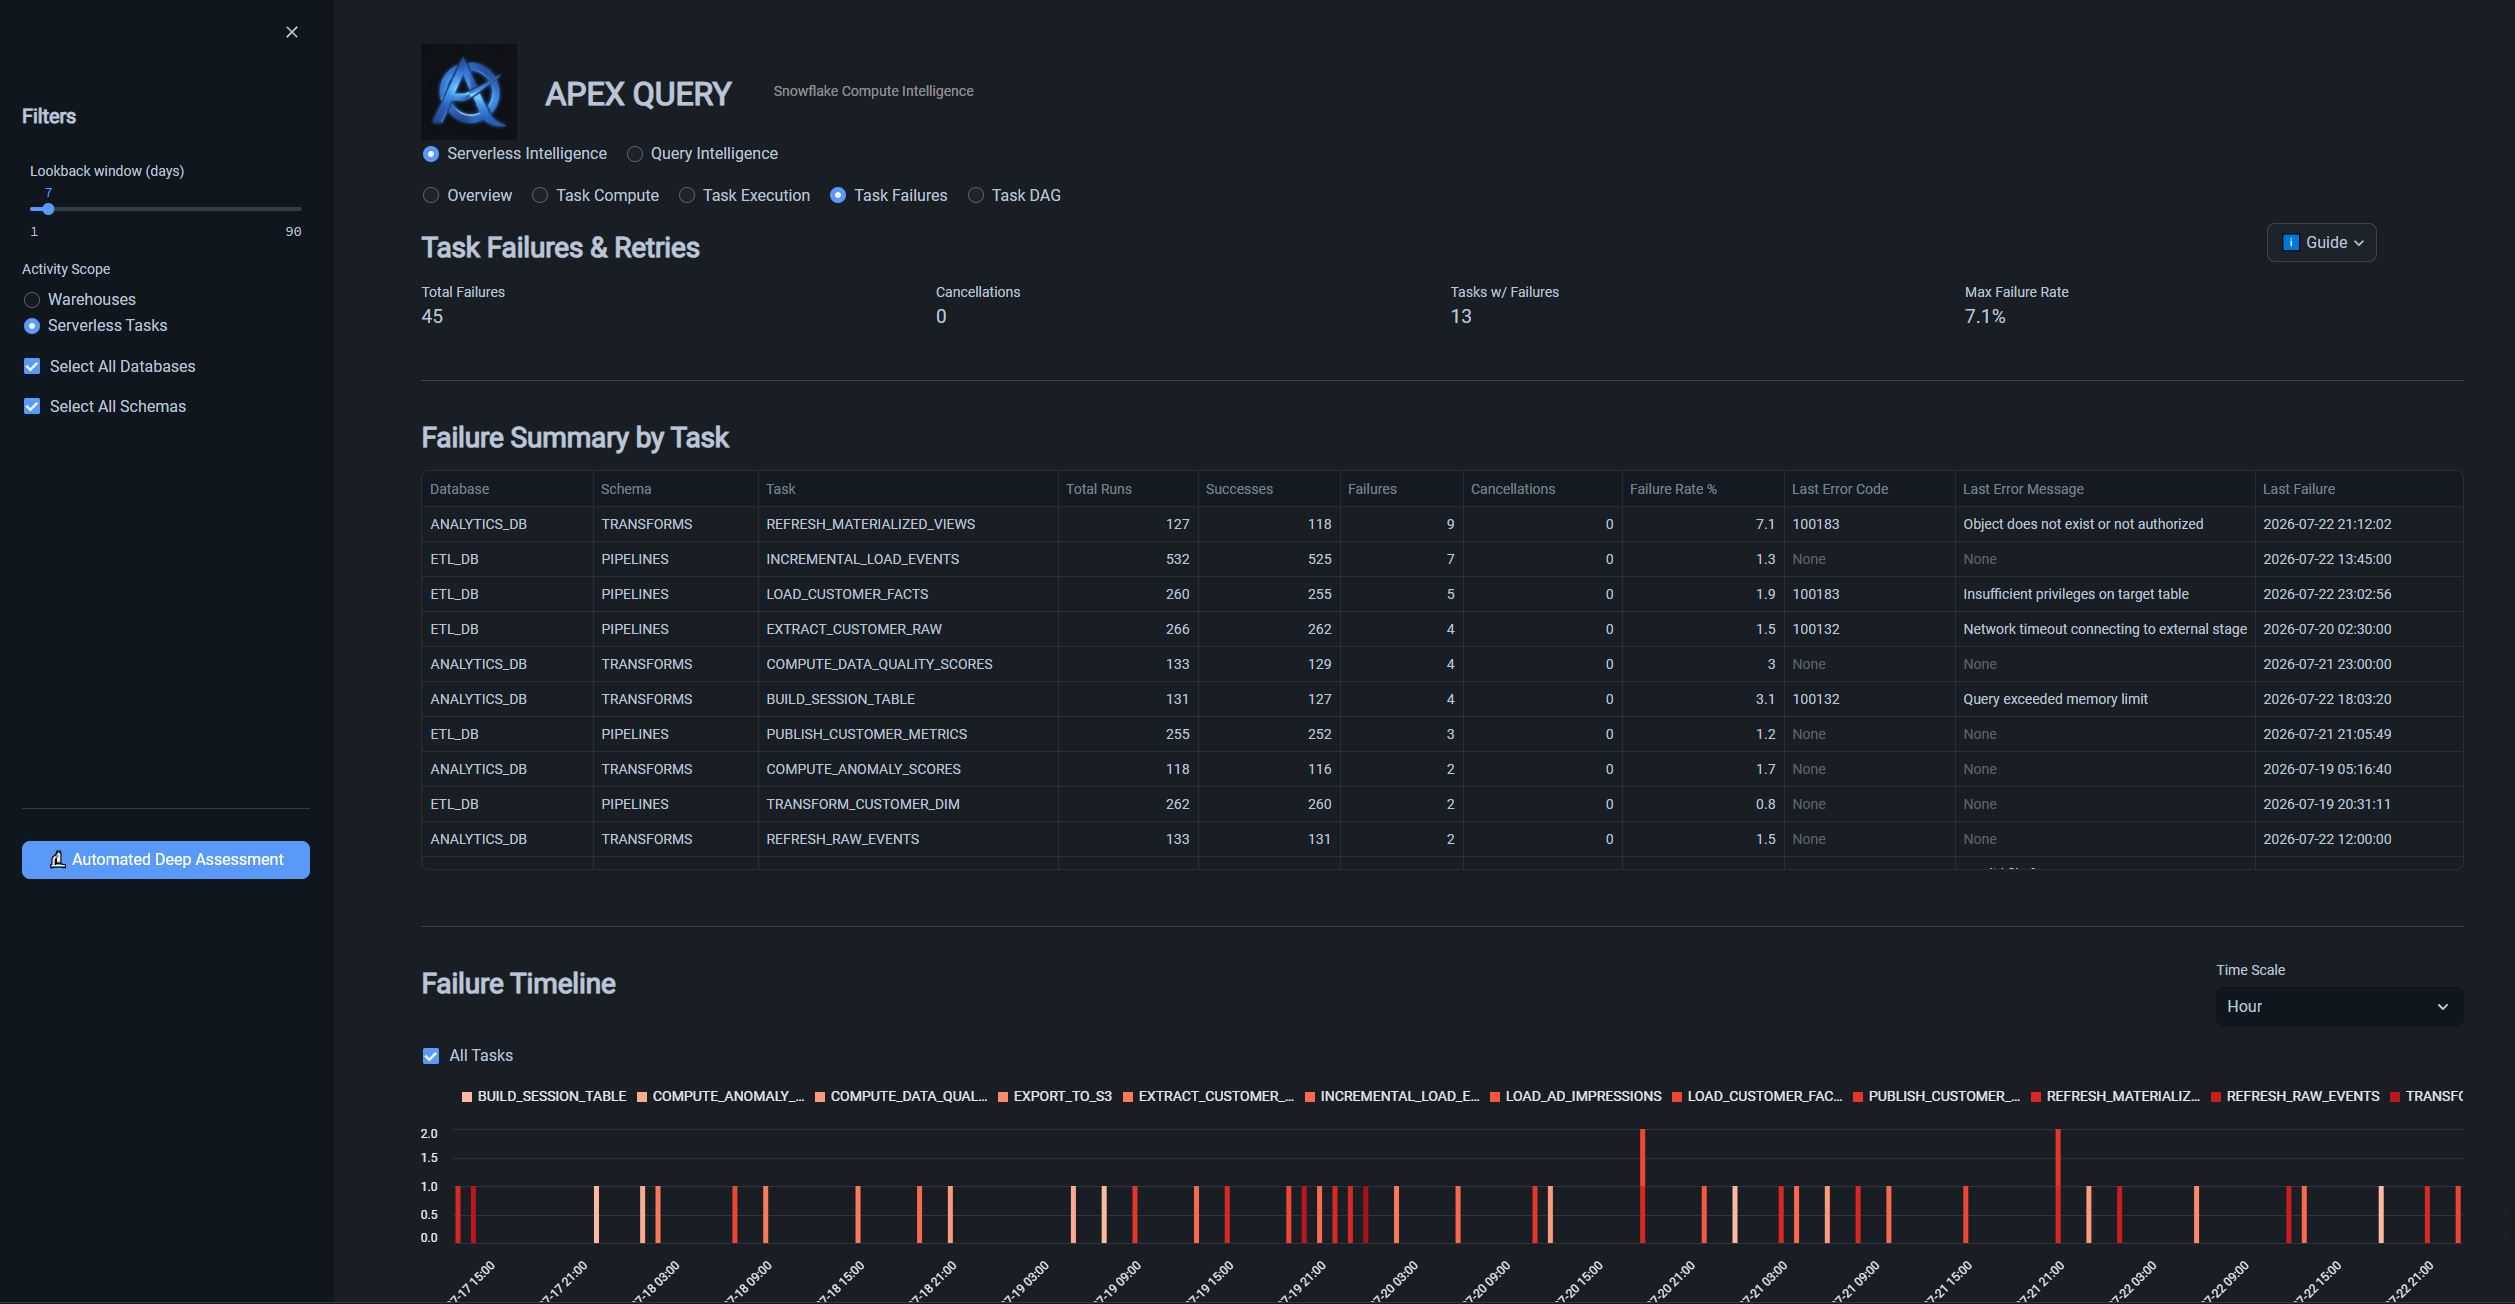Uncheck Select All Schemas checkbox

point(32,407)
